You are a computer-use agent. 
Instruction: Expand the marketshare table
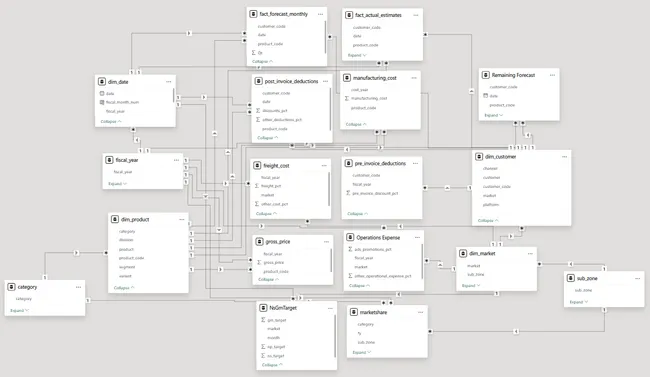pyautogui.click(x=362, y=353)
